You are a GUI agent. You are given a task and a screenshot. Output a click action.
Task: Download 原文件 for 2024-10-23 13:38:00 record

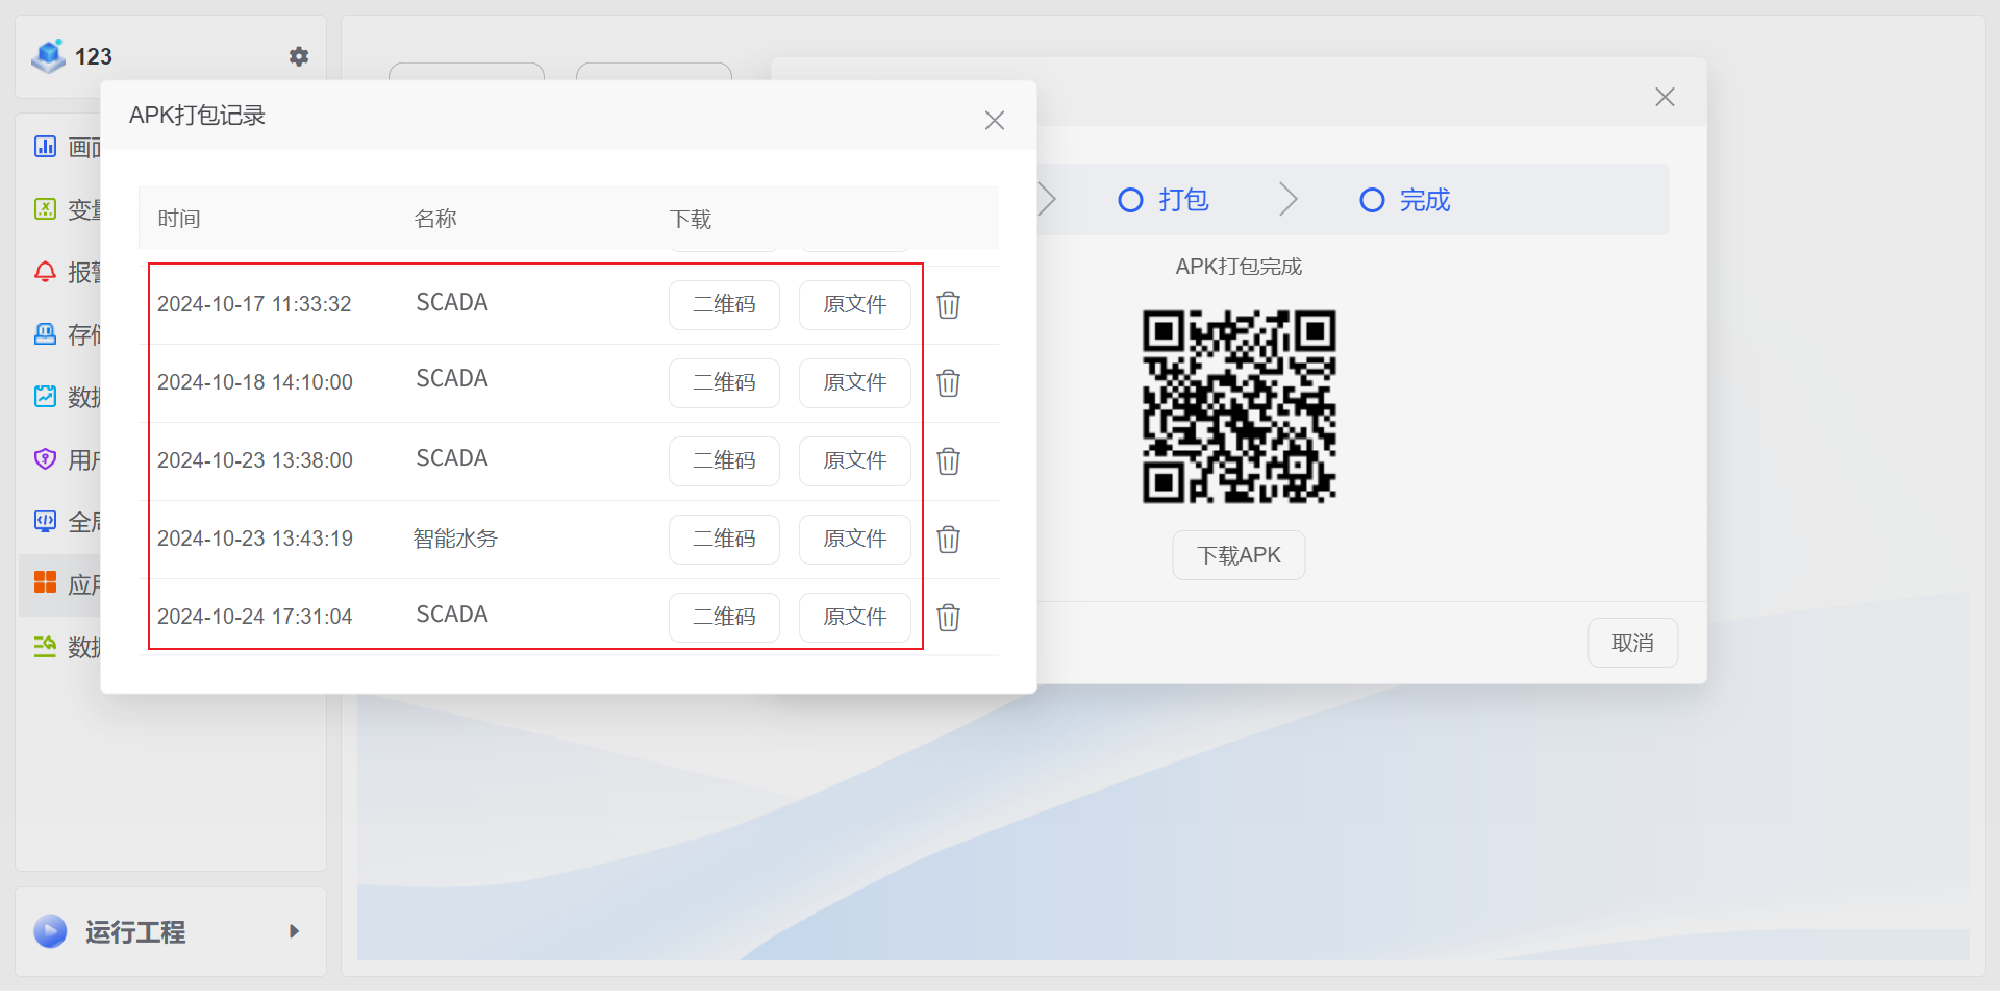tap(854, 461)
